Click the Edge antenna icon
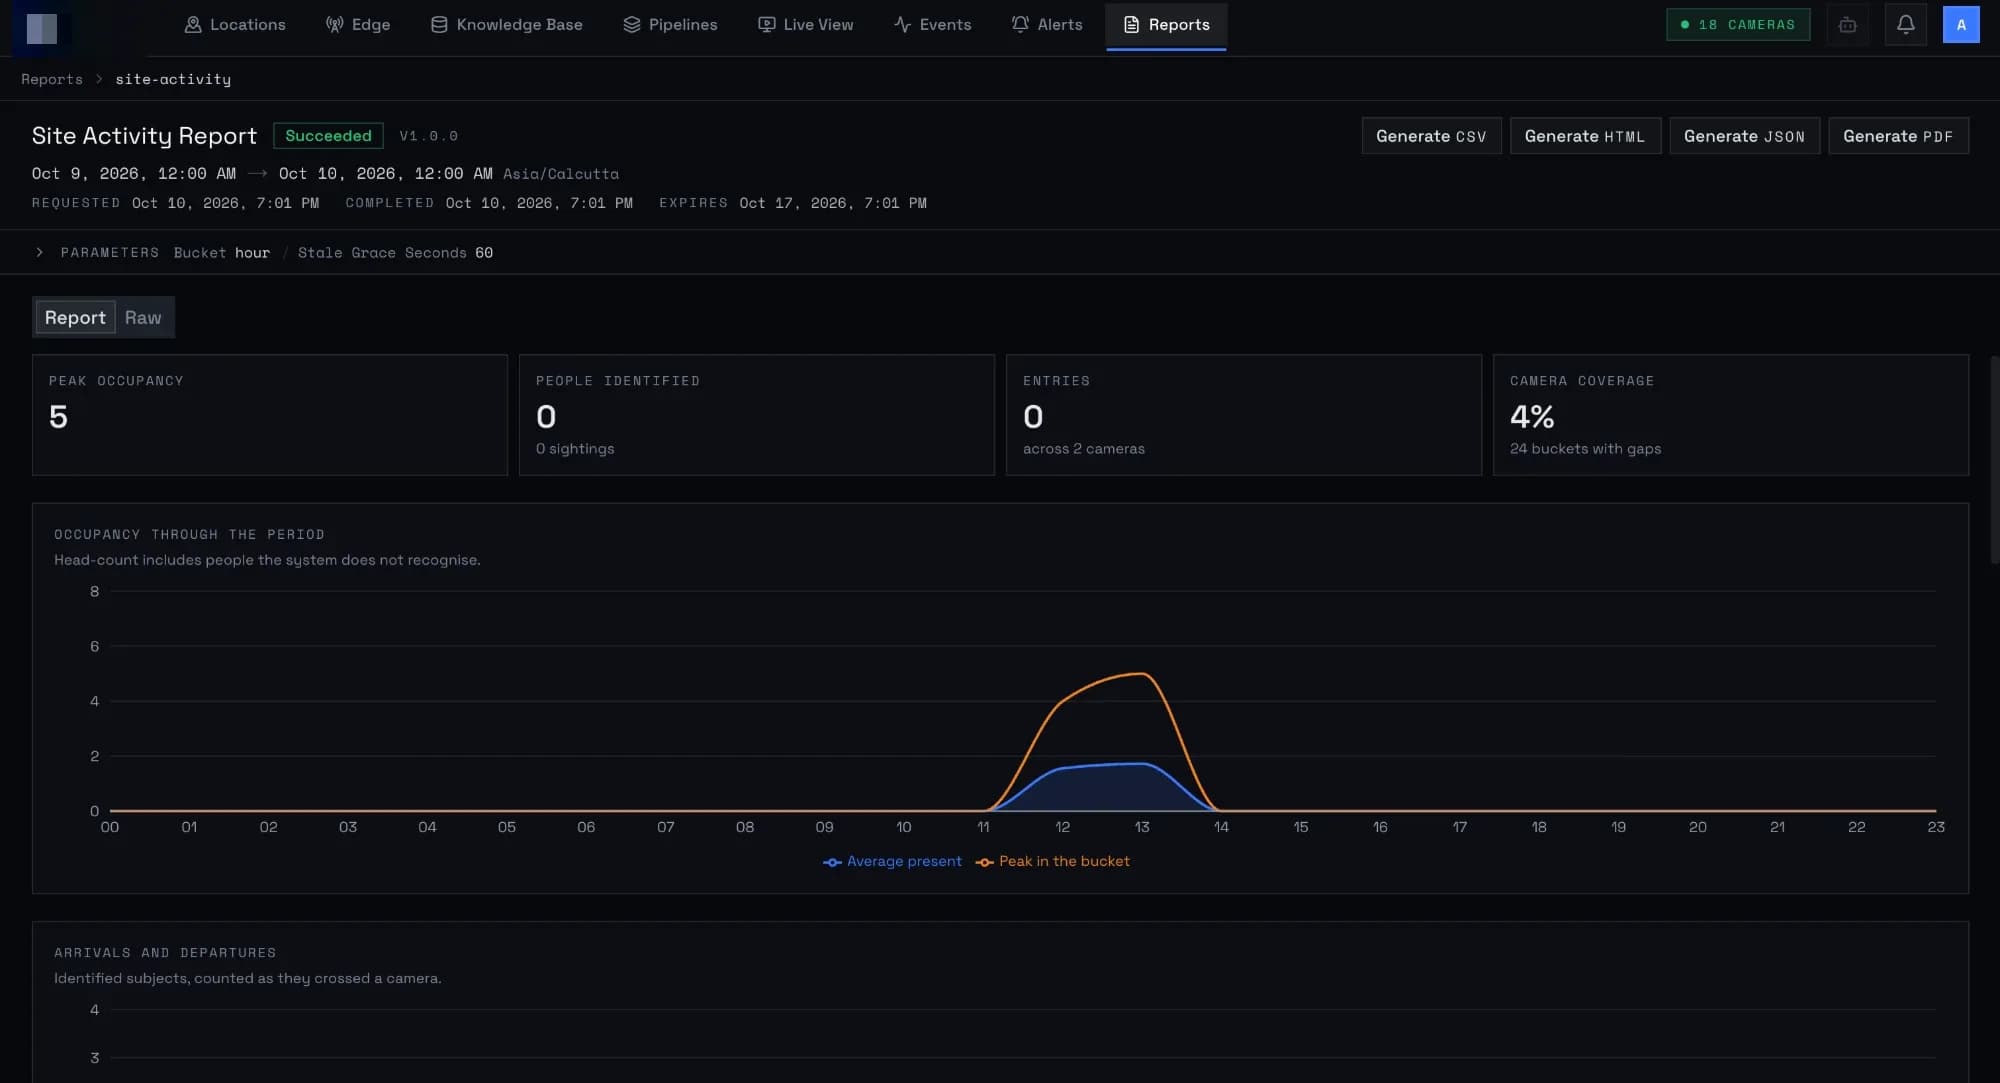This screenshot has width=2000, height=1083. (335, 24)
